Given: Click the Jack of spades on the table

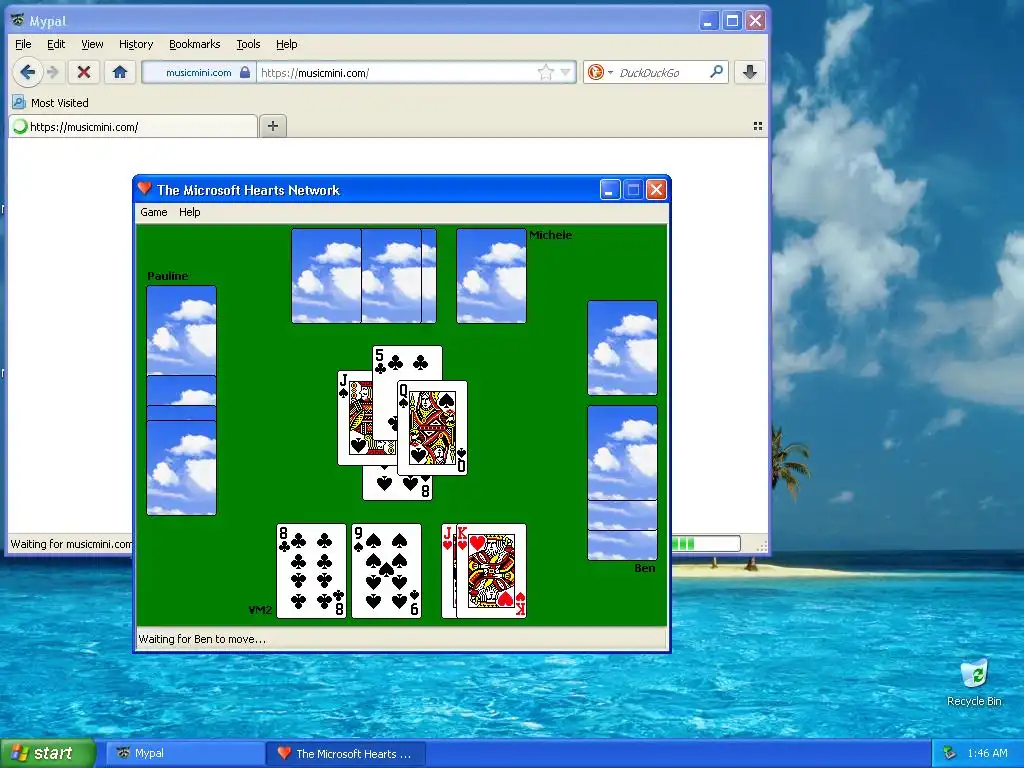Looking at the screenshot, I should click(355, 418).
